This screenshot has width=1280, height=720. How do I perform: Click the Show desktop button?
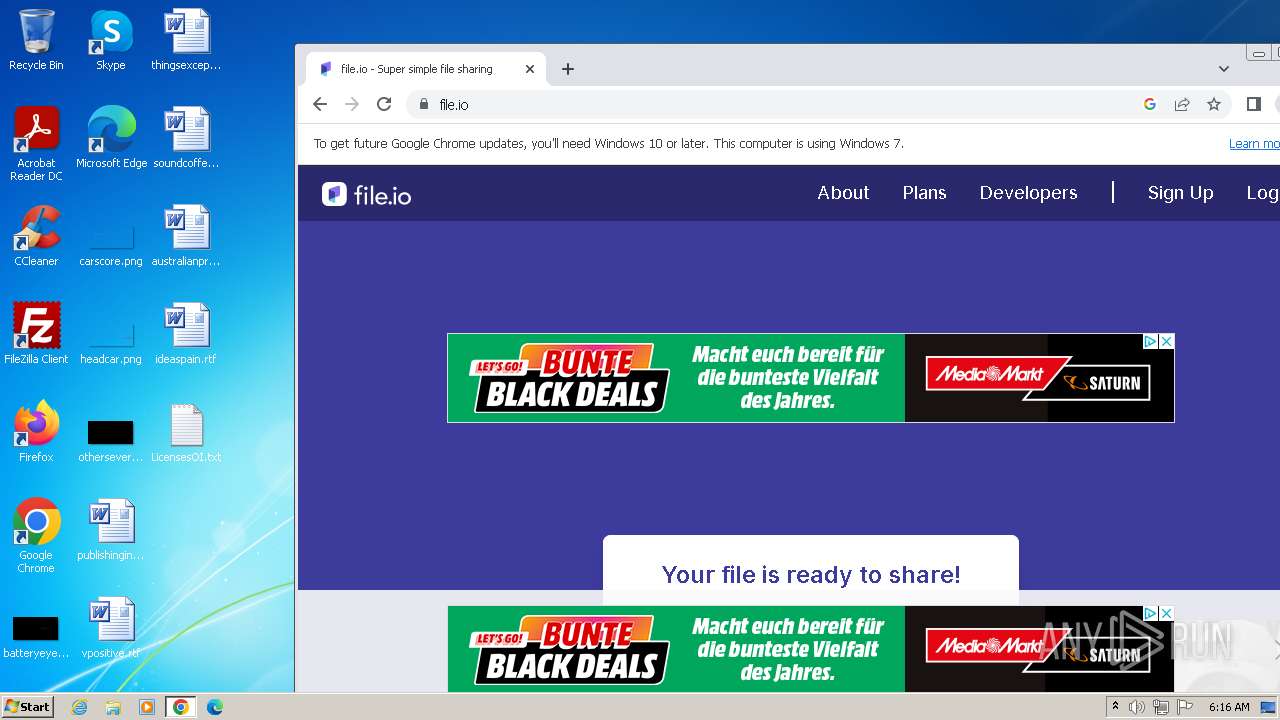pos(1270,707)
